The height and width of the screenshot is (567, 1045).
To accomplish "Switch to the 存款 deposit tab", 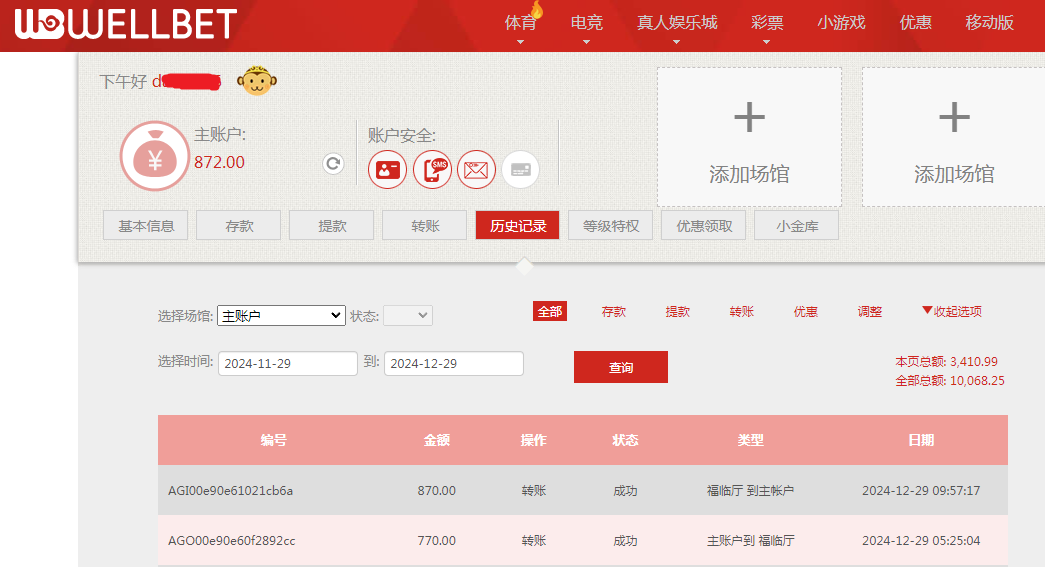I will [238, 226].
